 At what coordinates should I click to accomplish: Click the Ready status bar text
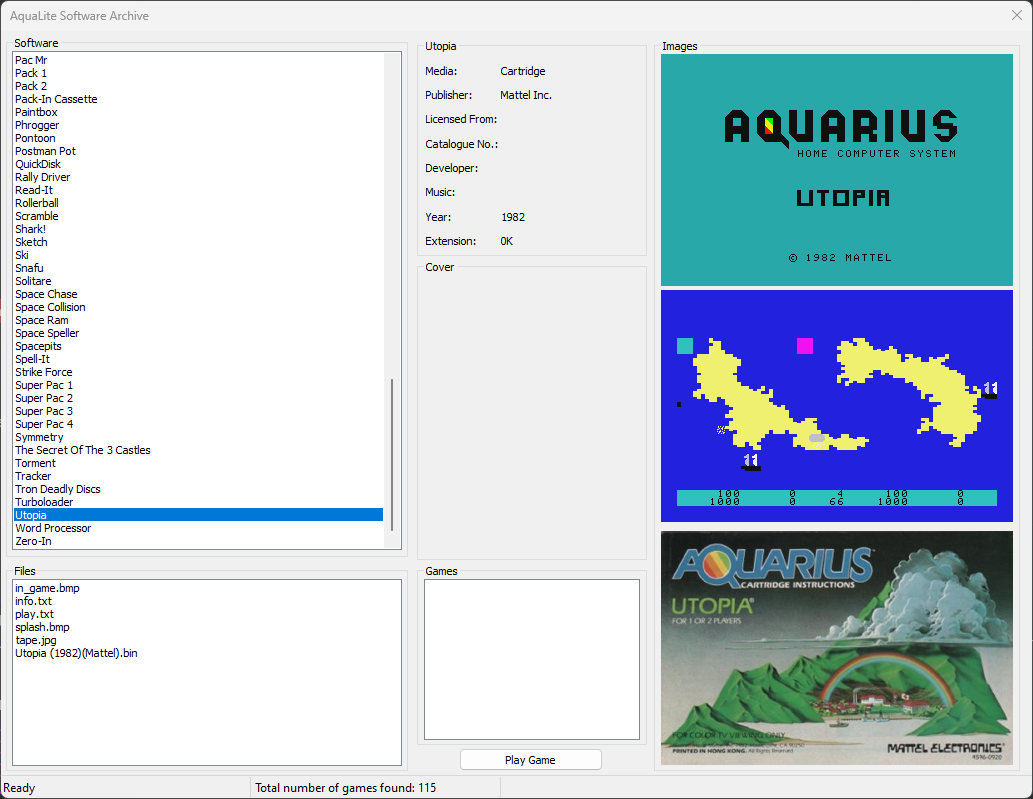click(19, 788)
